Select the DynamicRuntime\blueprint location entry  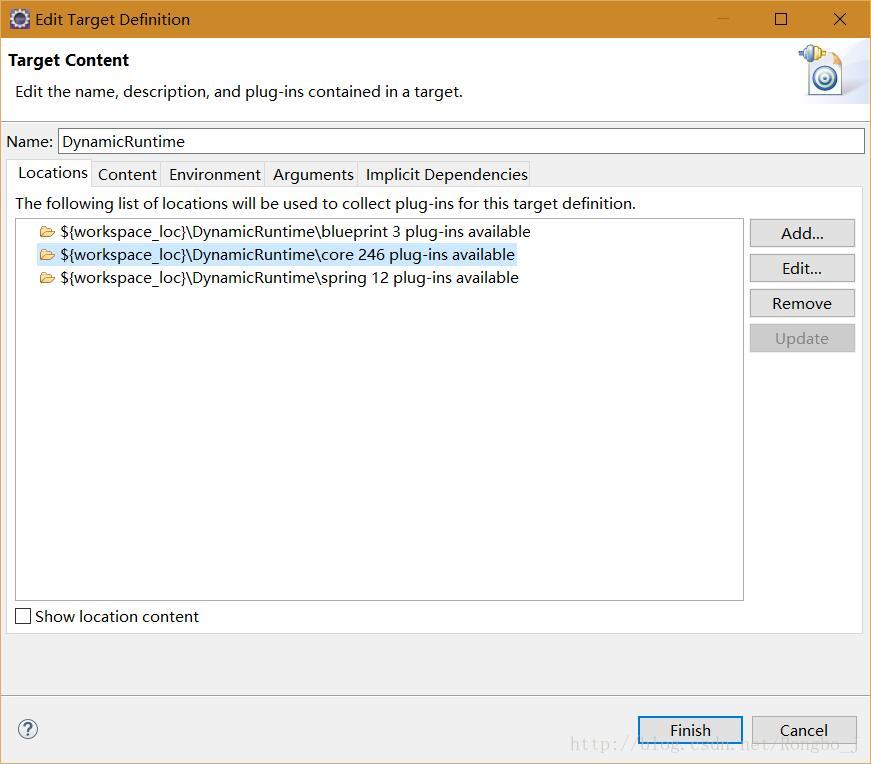pyautogui.click(x=295, y=232)
